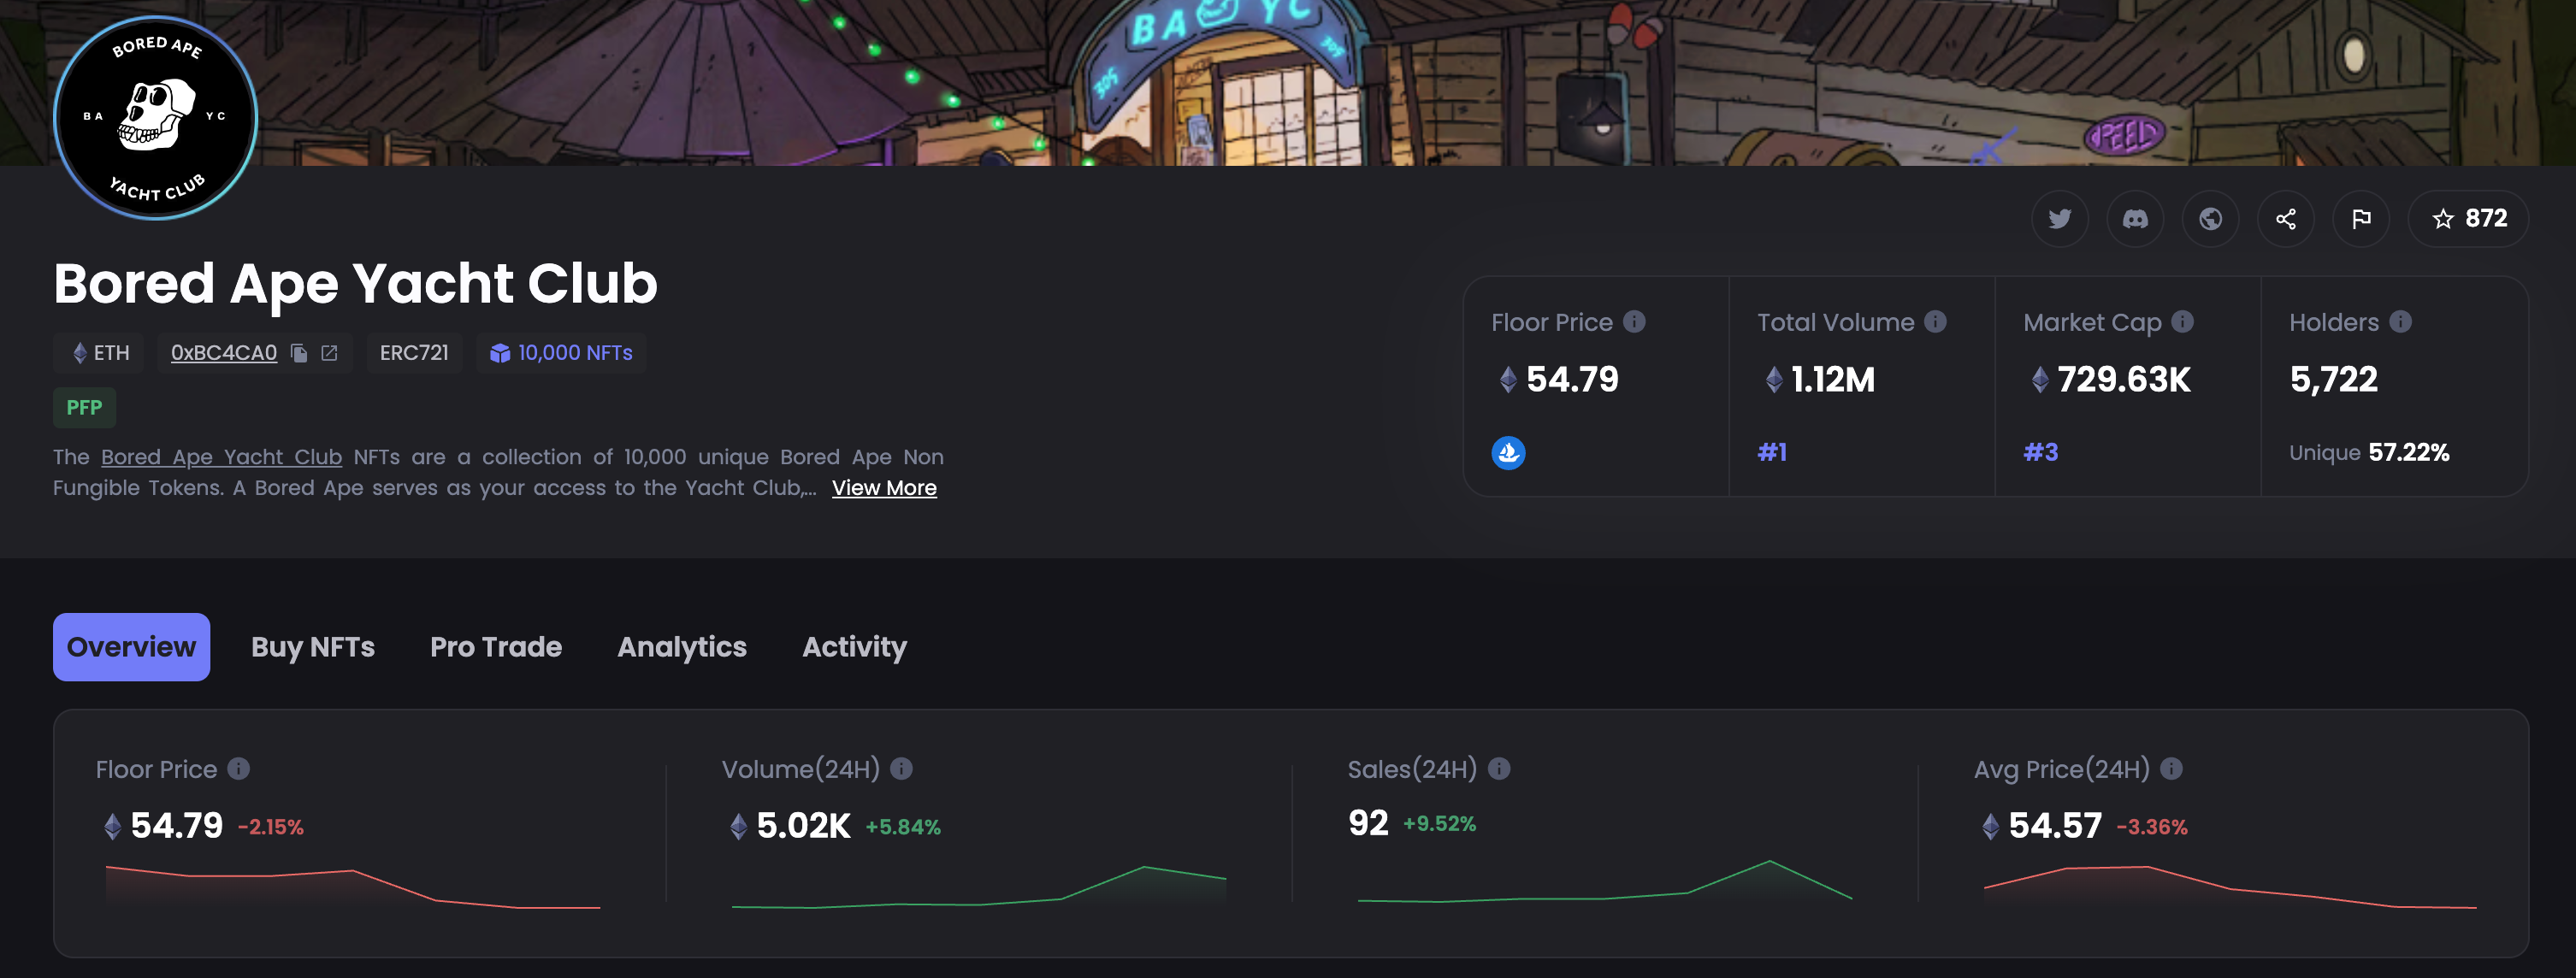The height and width of the screenshot is (978, 2576).
Task: Show info tooltip for Total Volume
Action: click(1935, 322)
